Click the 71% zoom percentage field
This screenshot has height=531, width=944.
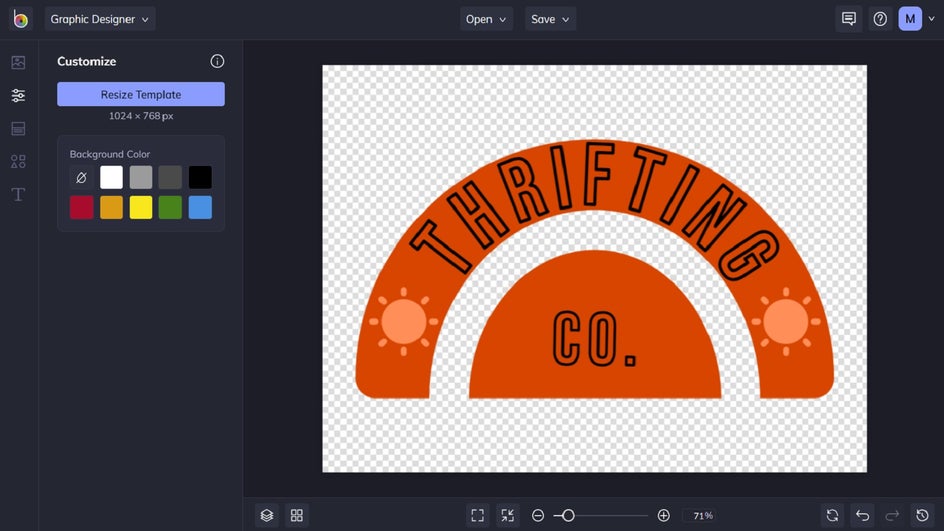tap(703, 515)
